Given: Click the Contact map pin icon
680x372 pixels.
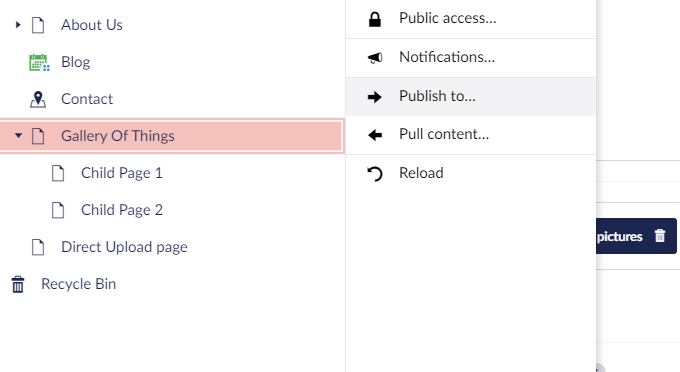Looking at the screenshot, I should (38, 99).
